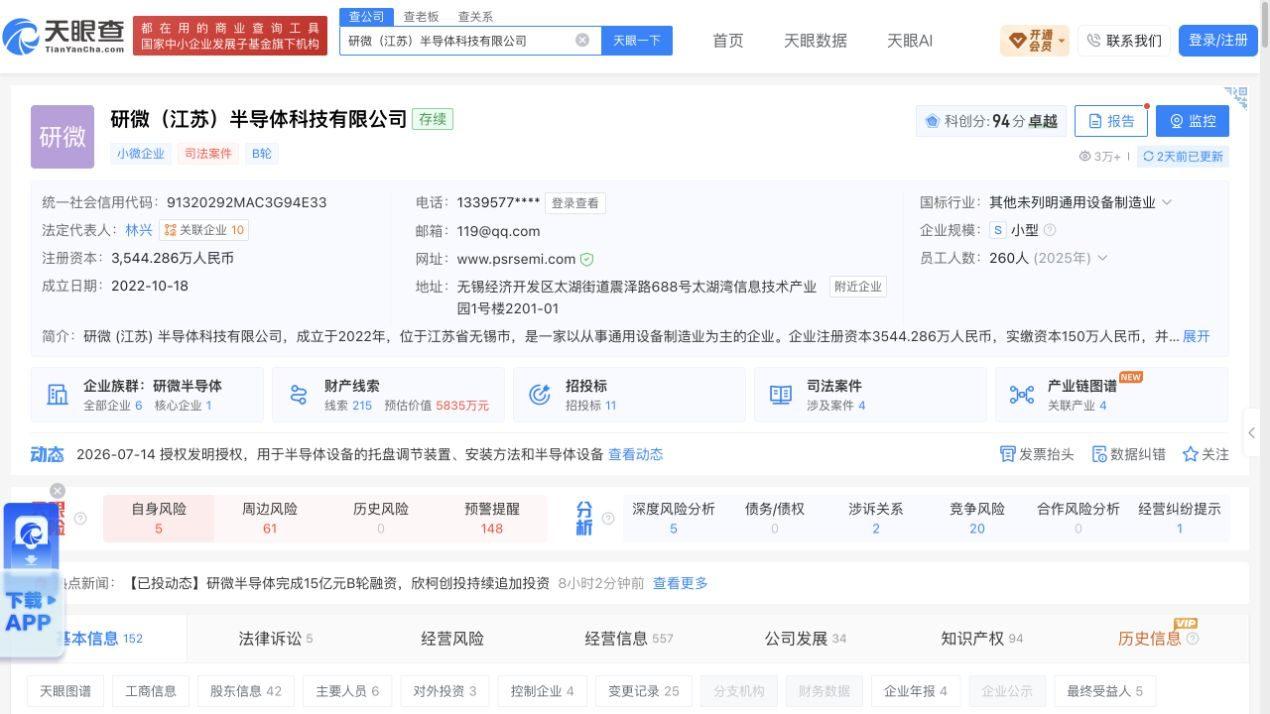Image resolution: width=1270 pixels, height=714 pixels.
Task: Click the verified shield icon beside website
Action: [587, 258]
